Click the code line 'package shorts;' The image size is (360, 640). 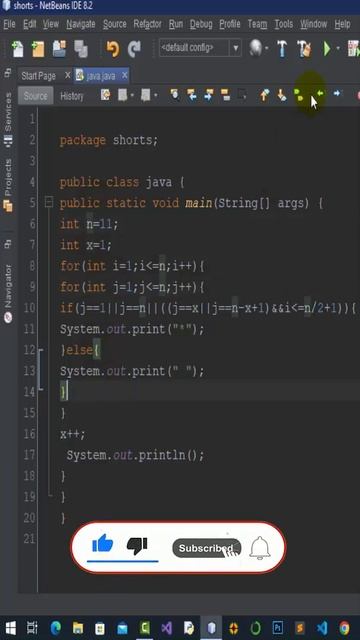pos(109,140)
